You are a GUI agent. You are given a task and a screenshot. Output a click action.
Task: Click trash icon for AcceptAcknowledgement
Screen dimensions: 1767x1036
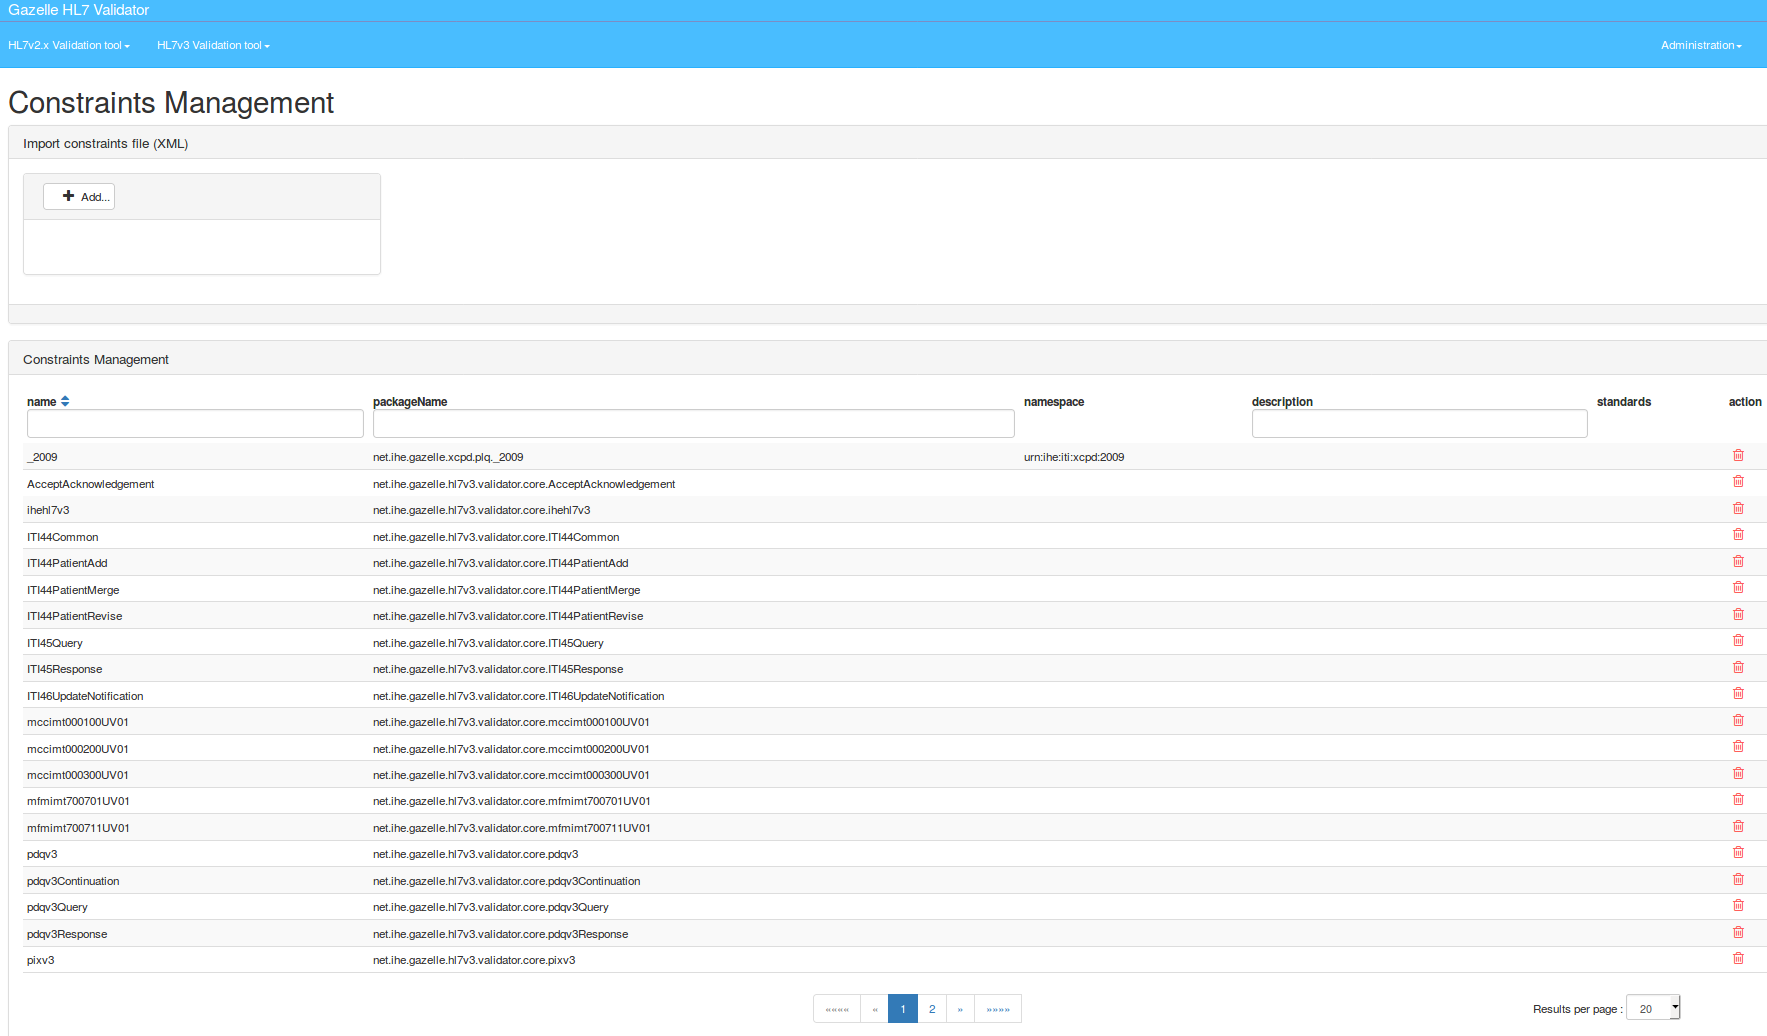click(1738, 482)
